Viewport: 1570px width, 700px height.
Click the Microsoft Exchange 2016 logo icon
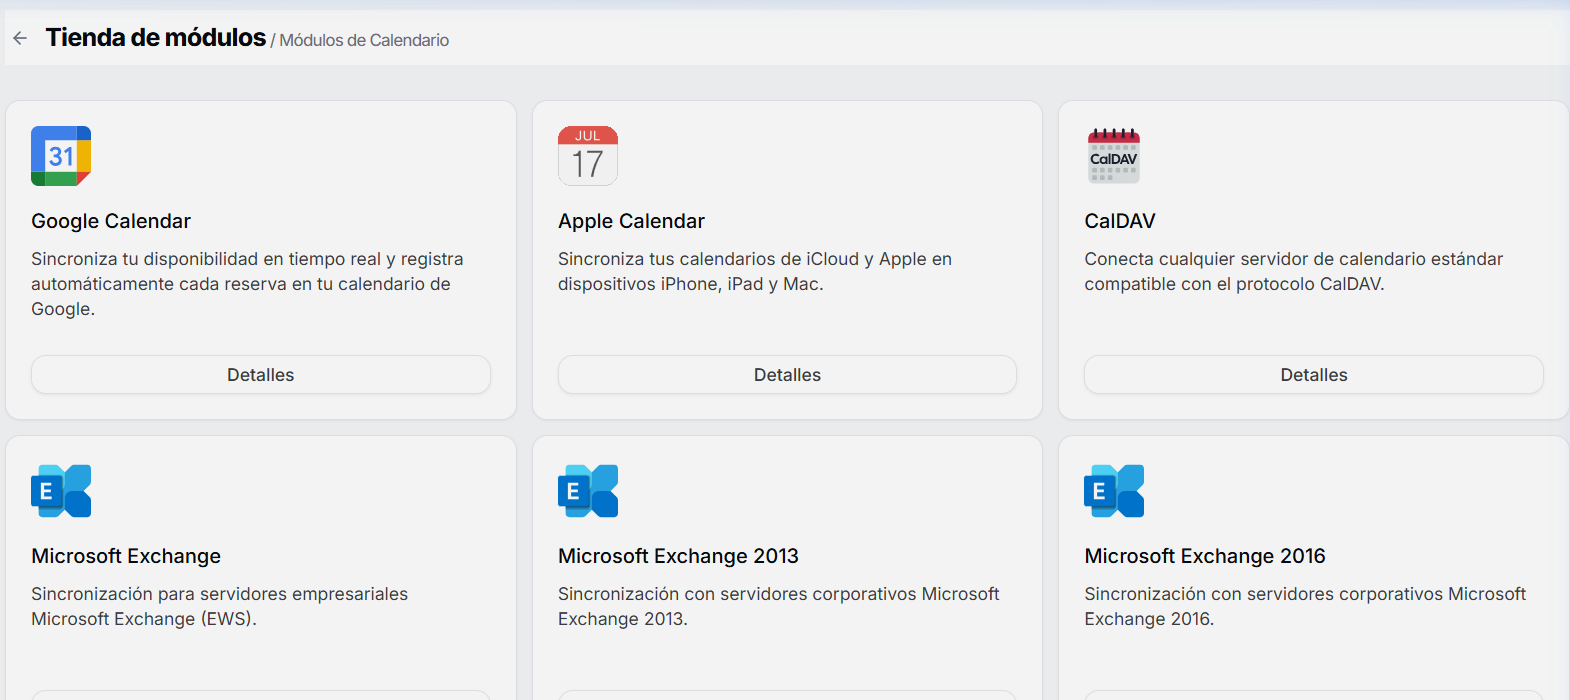point(1114,491)
